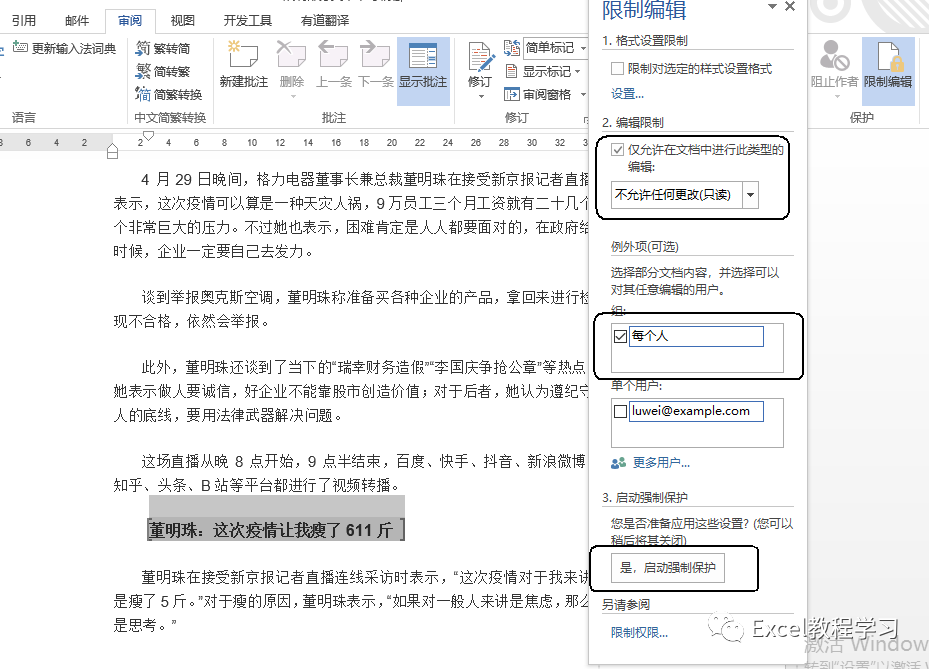Go to next comment 下一条
Viewport: 929px width, 669px height.
[376, 65]
